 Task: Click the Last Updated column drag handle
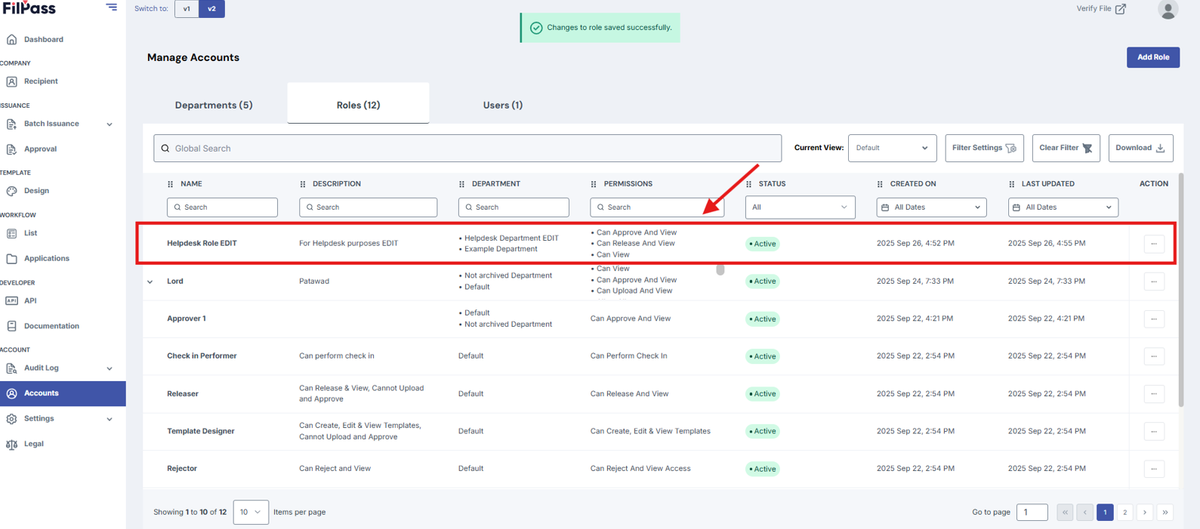(1012, 184)
